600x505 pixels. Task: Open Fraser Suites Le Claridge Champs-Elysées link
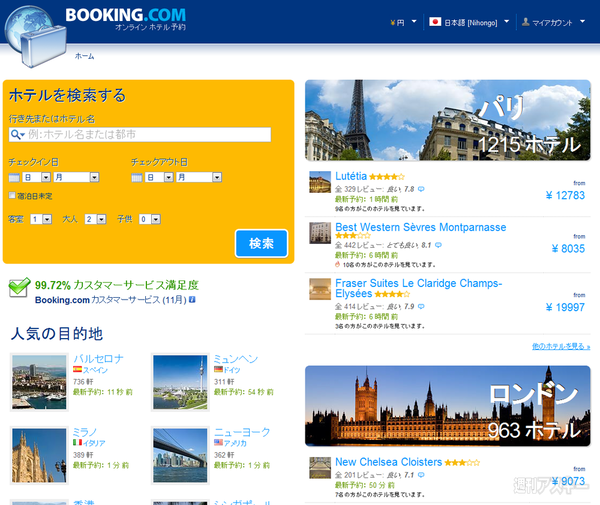tap(419, 288)
